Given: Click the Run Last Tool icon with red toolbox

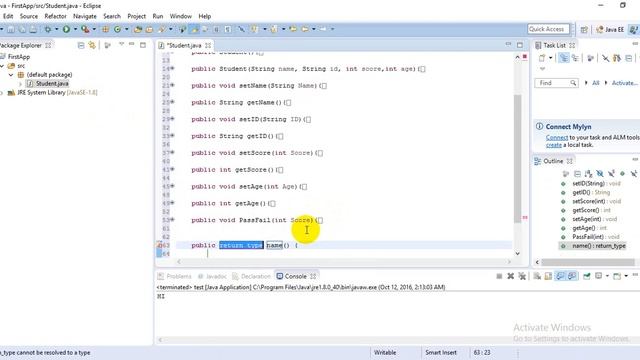Looking at the screenshot, I should point(85,29).
